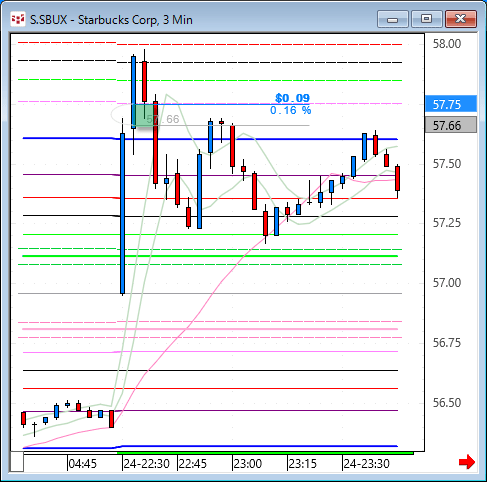The image size is (487, 482).
Task: Click the red scroll-right arrow
Action: (467, 462)
